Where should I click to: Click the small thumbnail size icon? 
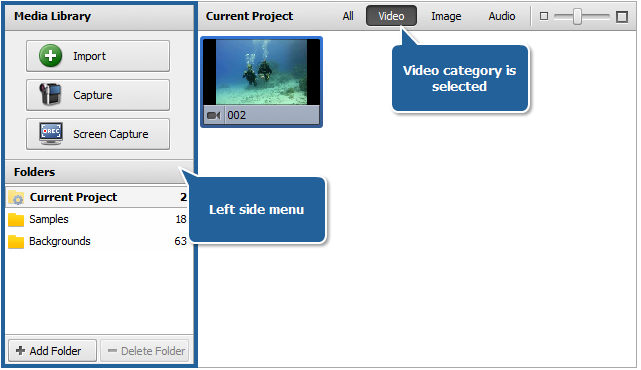(x=544, y=16)
